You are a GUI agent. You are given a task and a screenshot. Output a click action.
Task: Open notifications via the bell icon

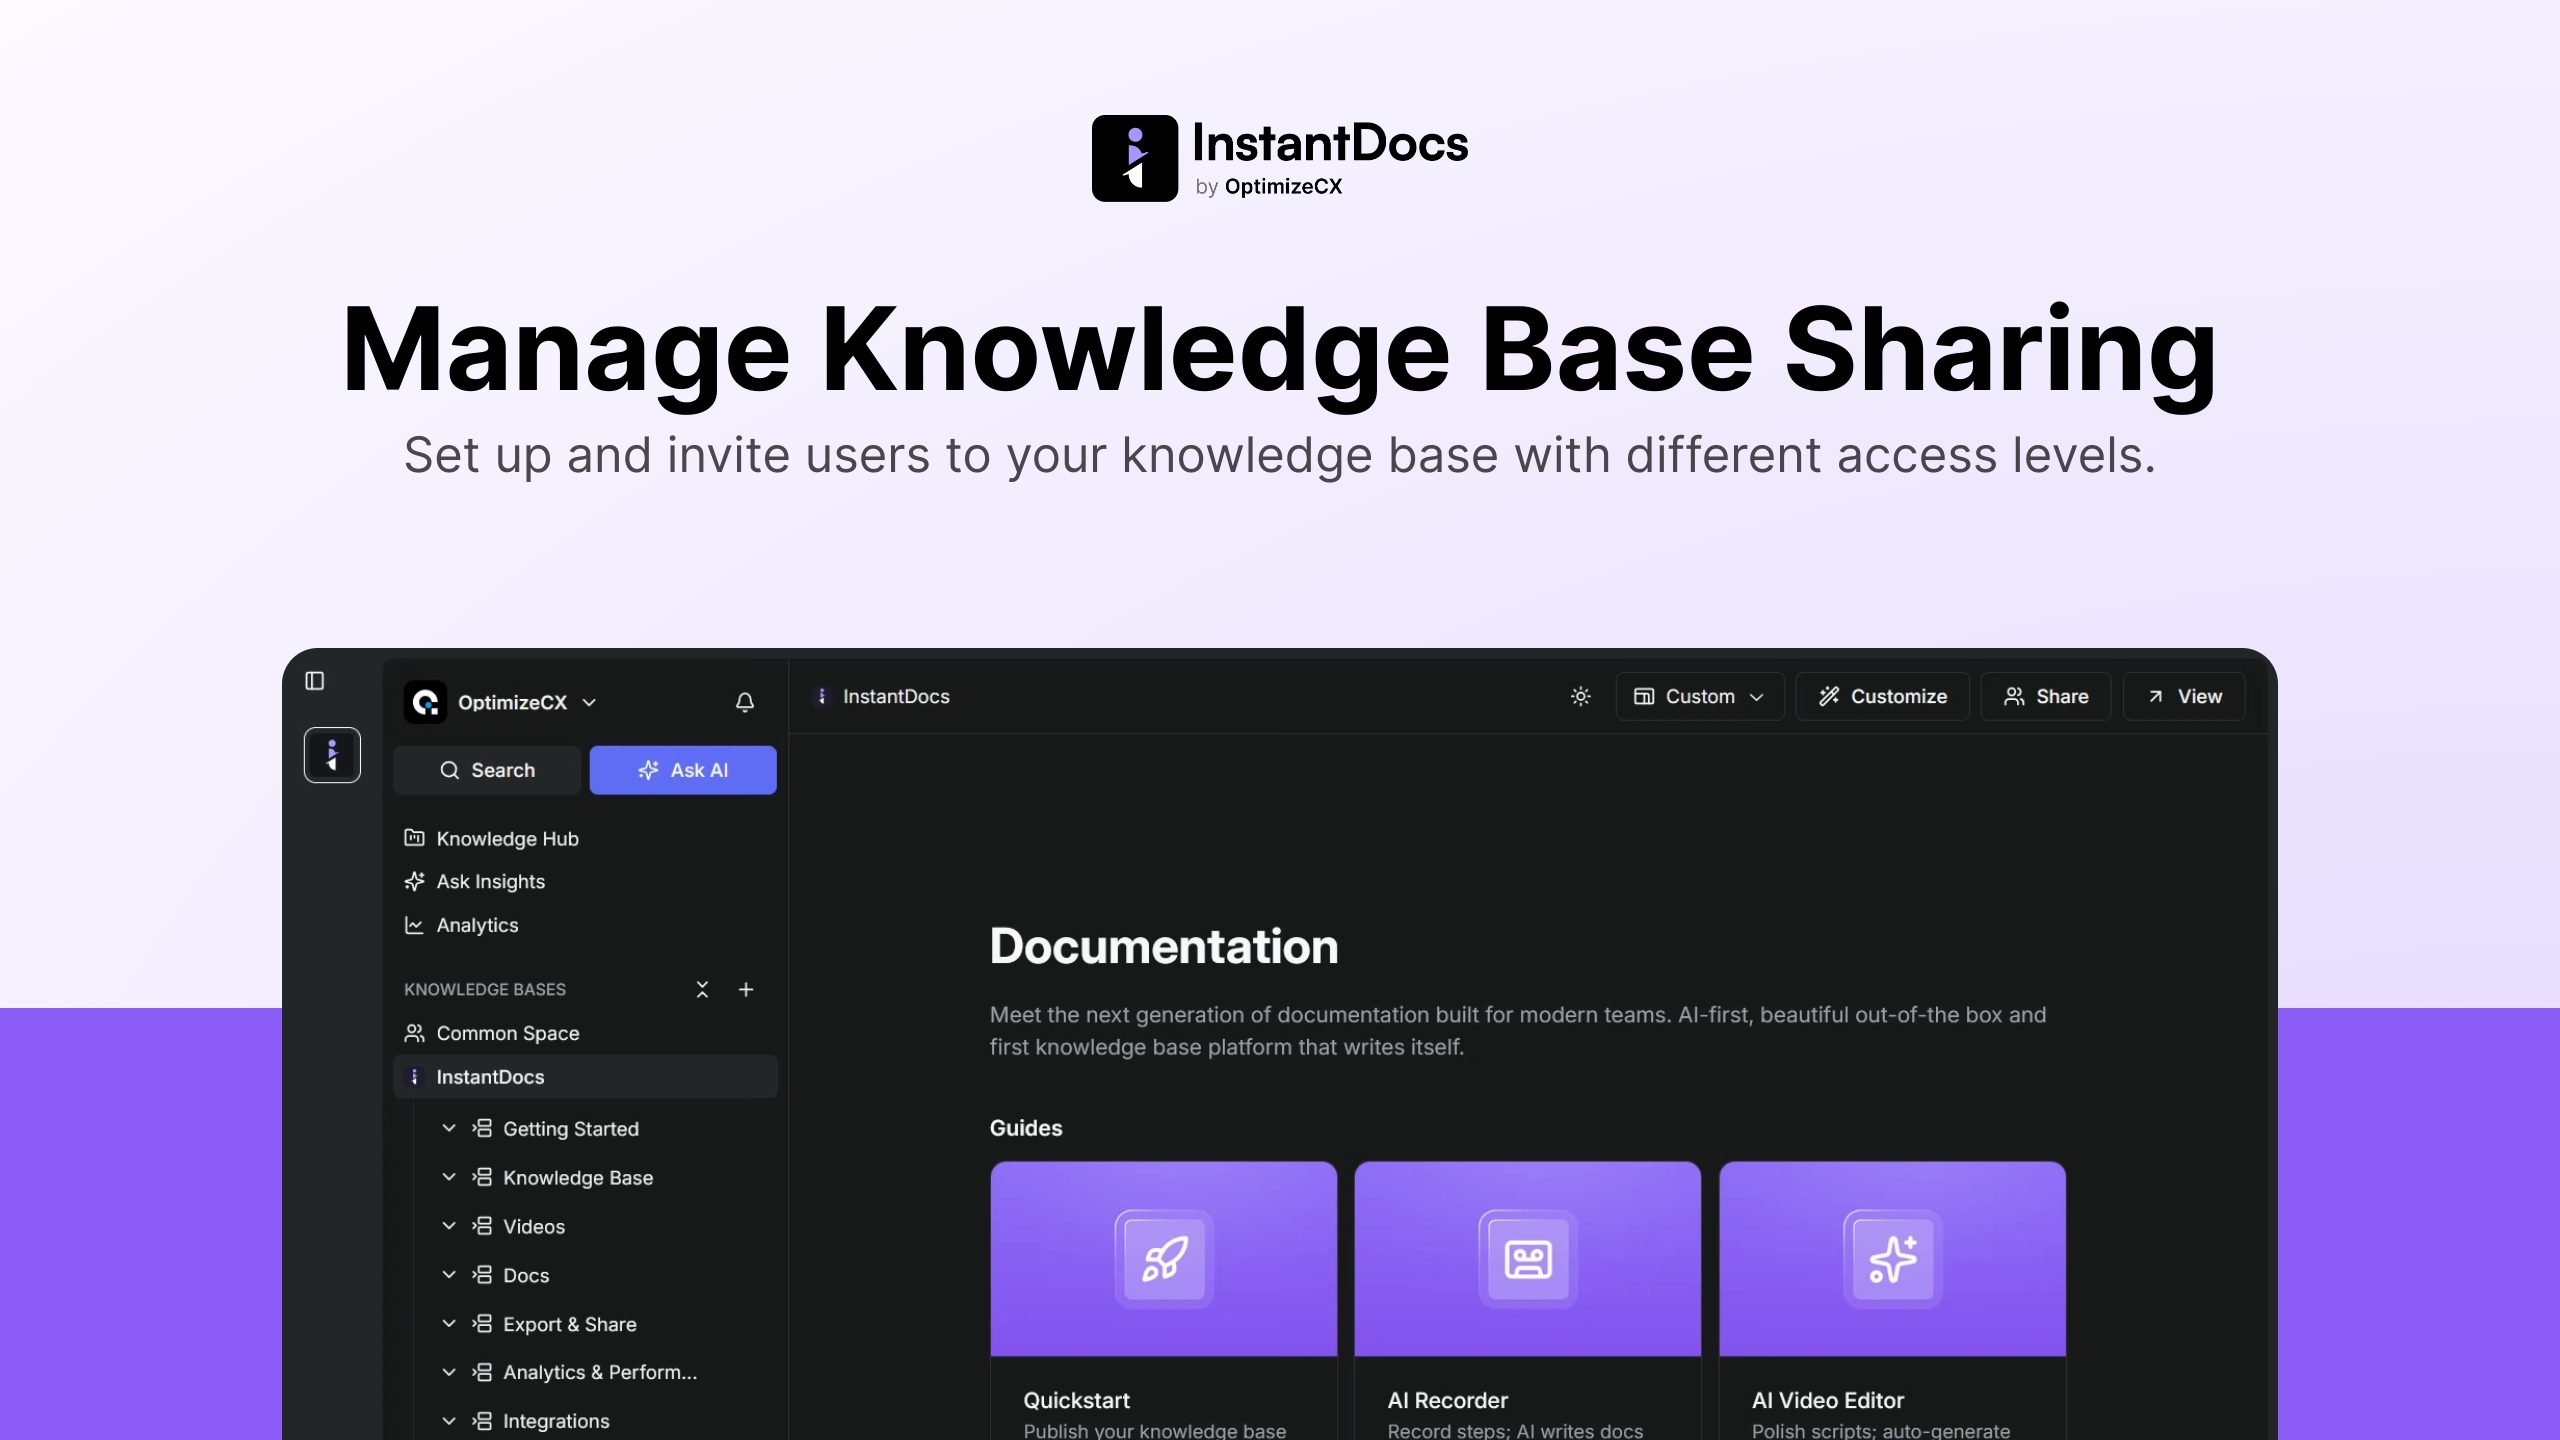click(x=744, y=702)
